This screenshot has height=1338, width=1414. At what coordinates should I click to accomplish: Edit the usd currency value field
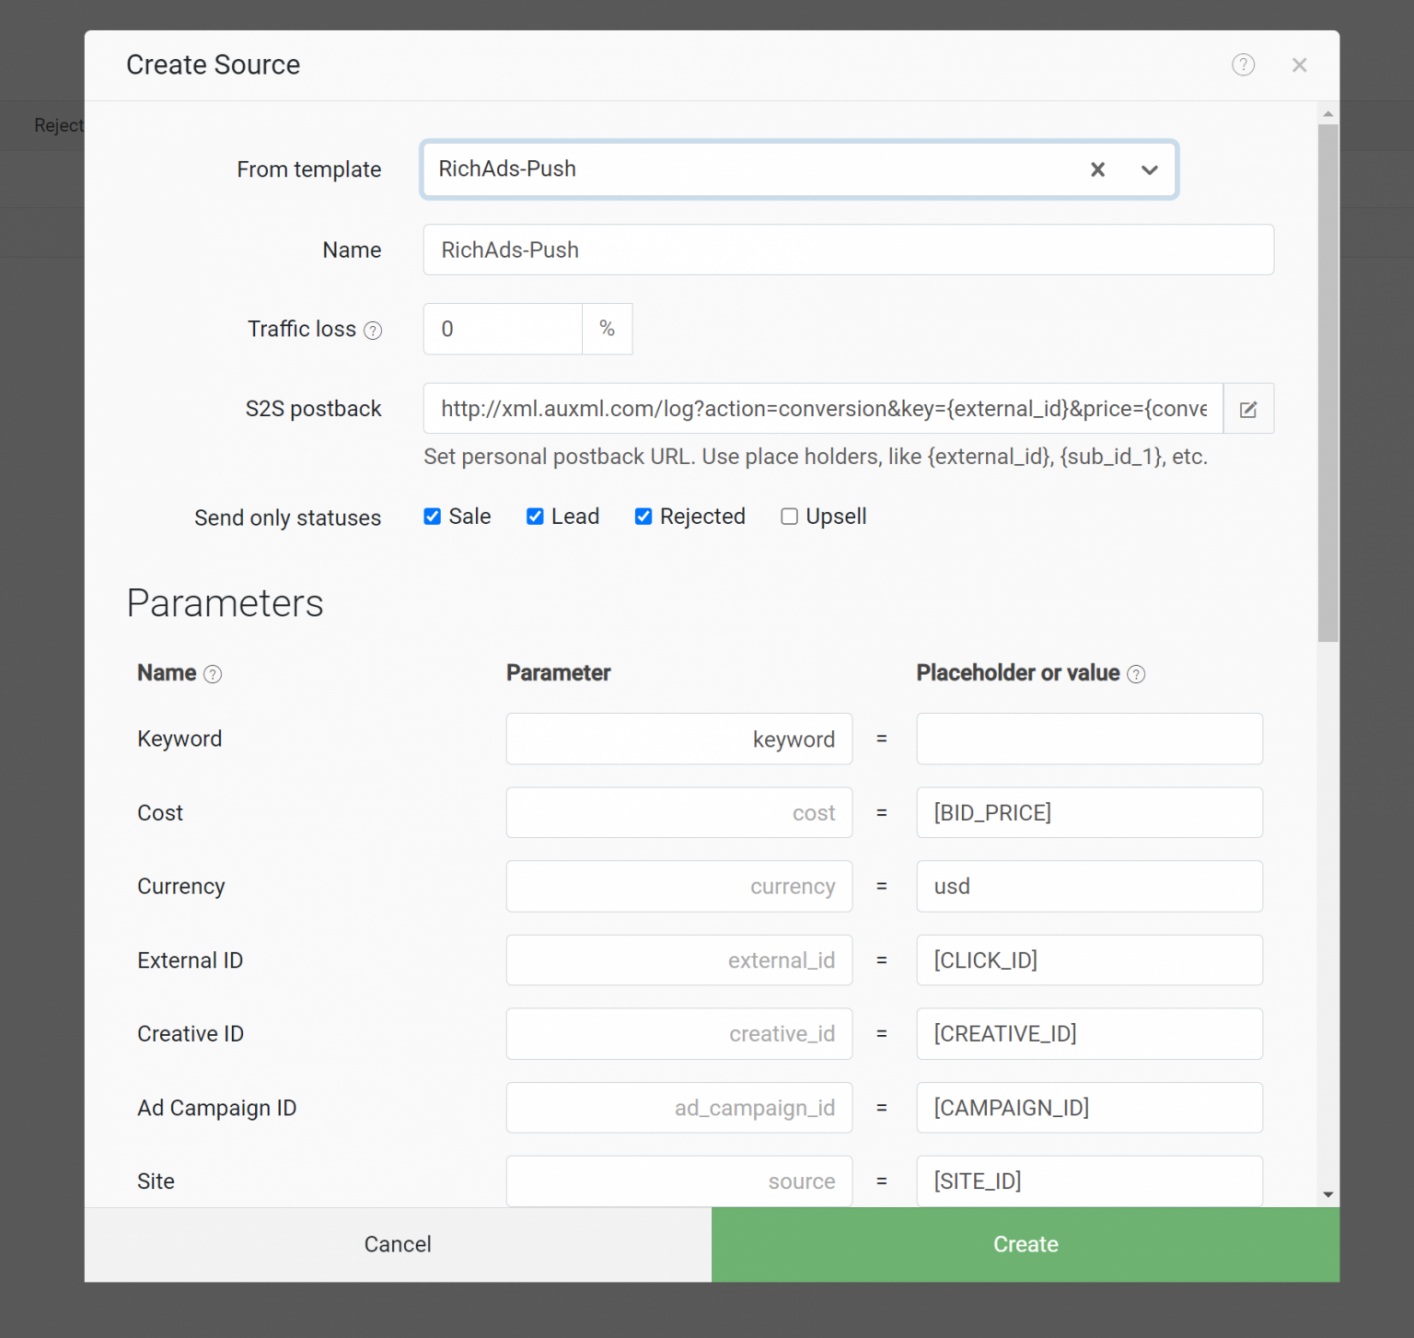point(1089,886)
